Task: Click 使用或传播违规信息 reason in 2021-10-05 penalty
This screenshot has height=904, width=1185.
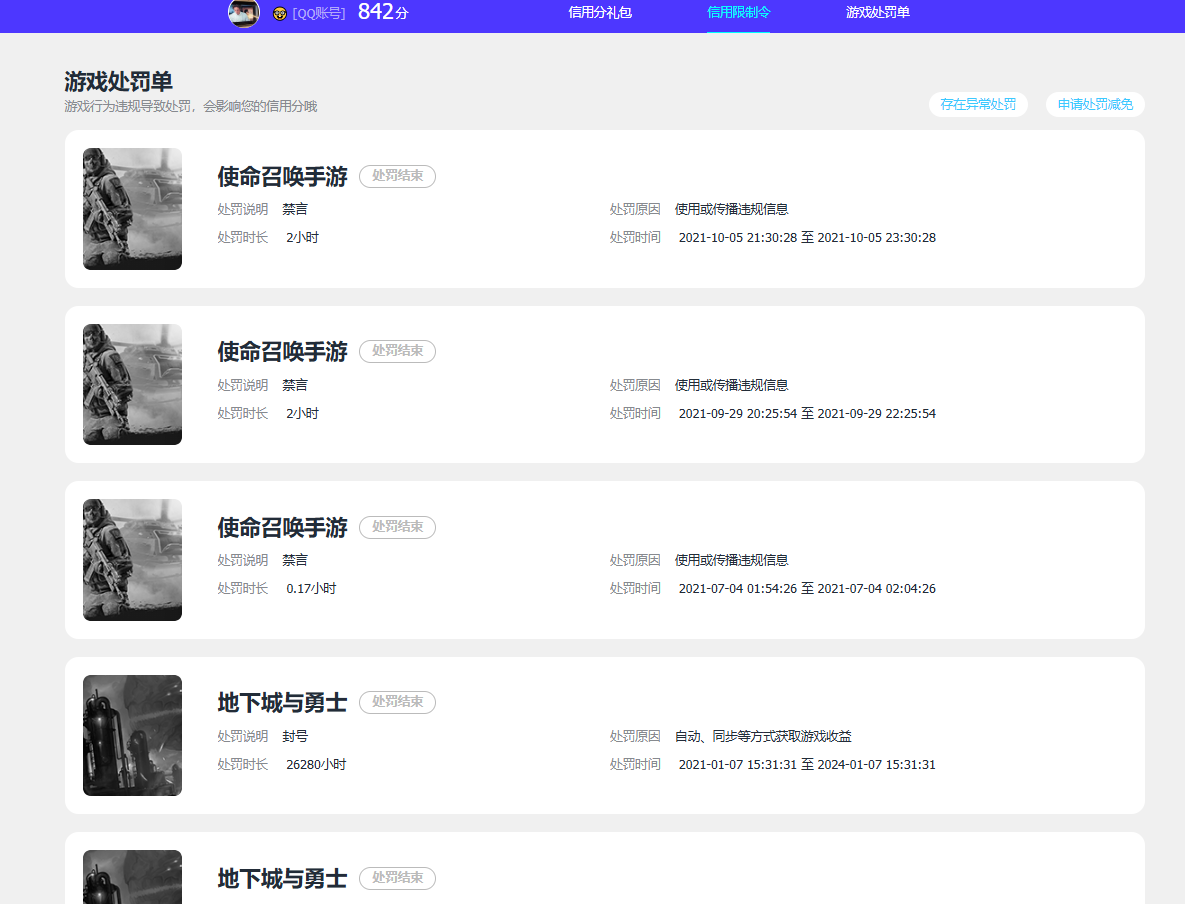Action: pos(732,209)
